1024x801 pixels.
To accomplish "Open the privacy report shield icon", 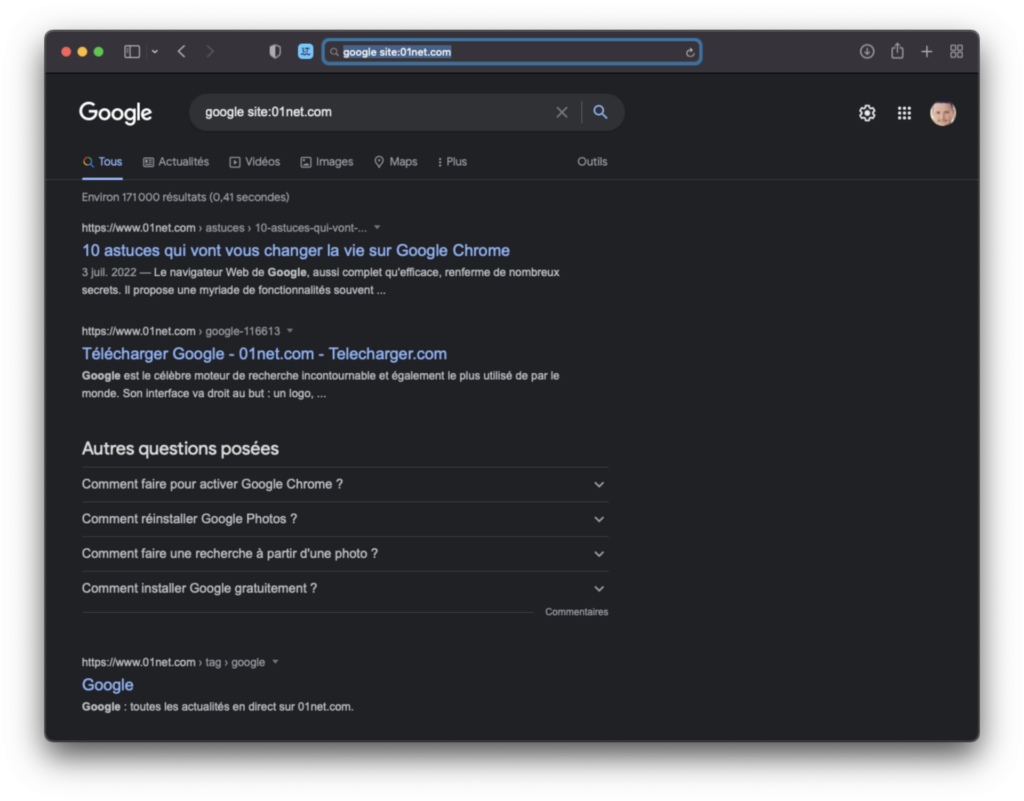I will (x=275, y=52).
